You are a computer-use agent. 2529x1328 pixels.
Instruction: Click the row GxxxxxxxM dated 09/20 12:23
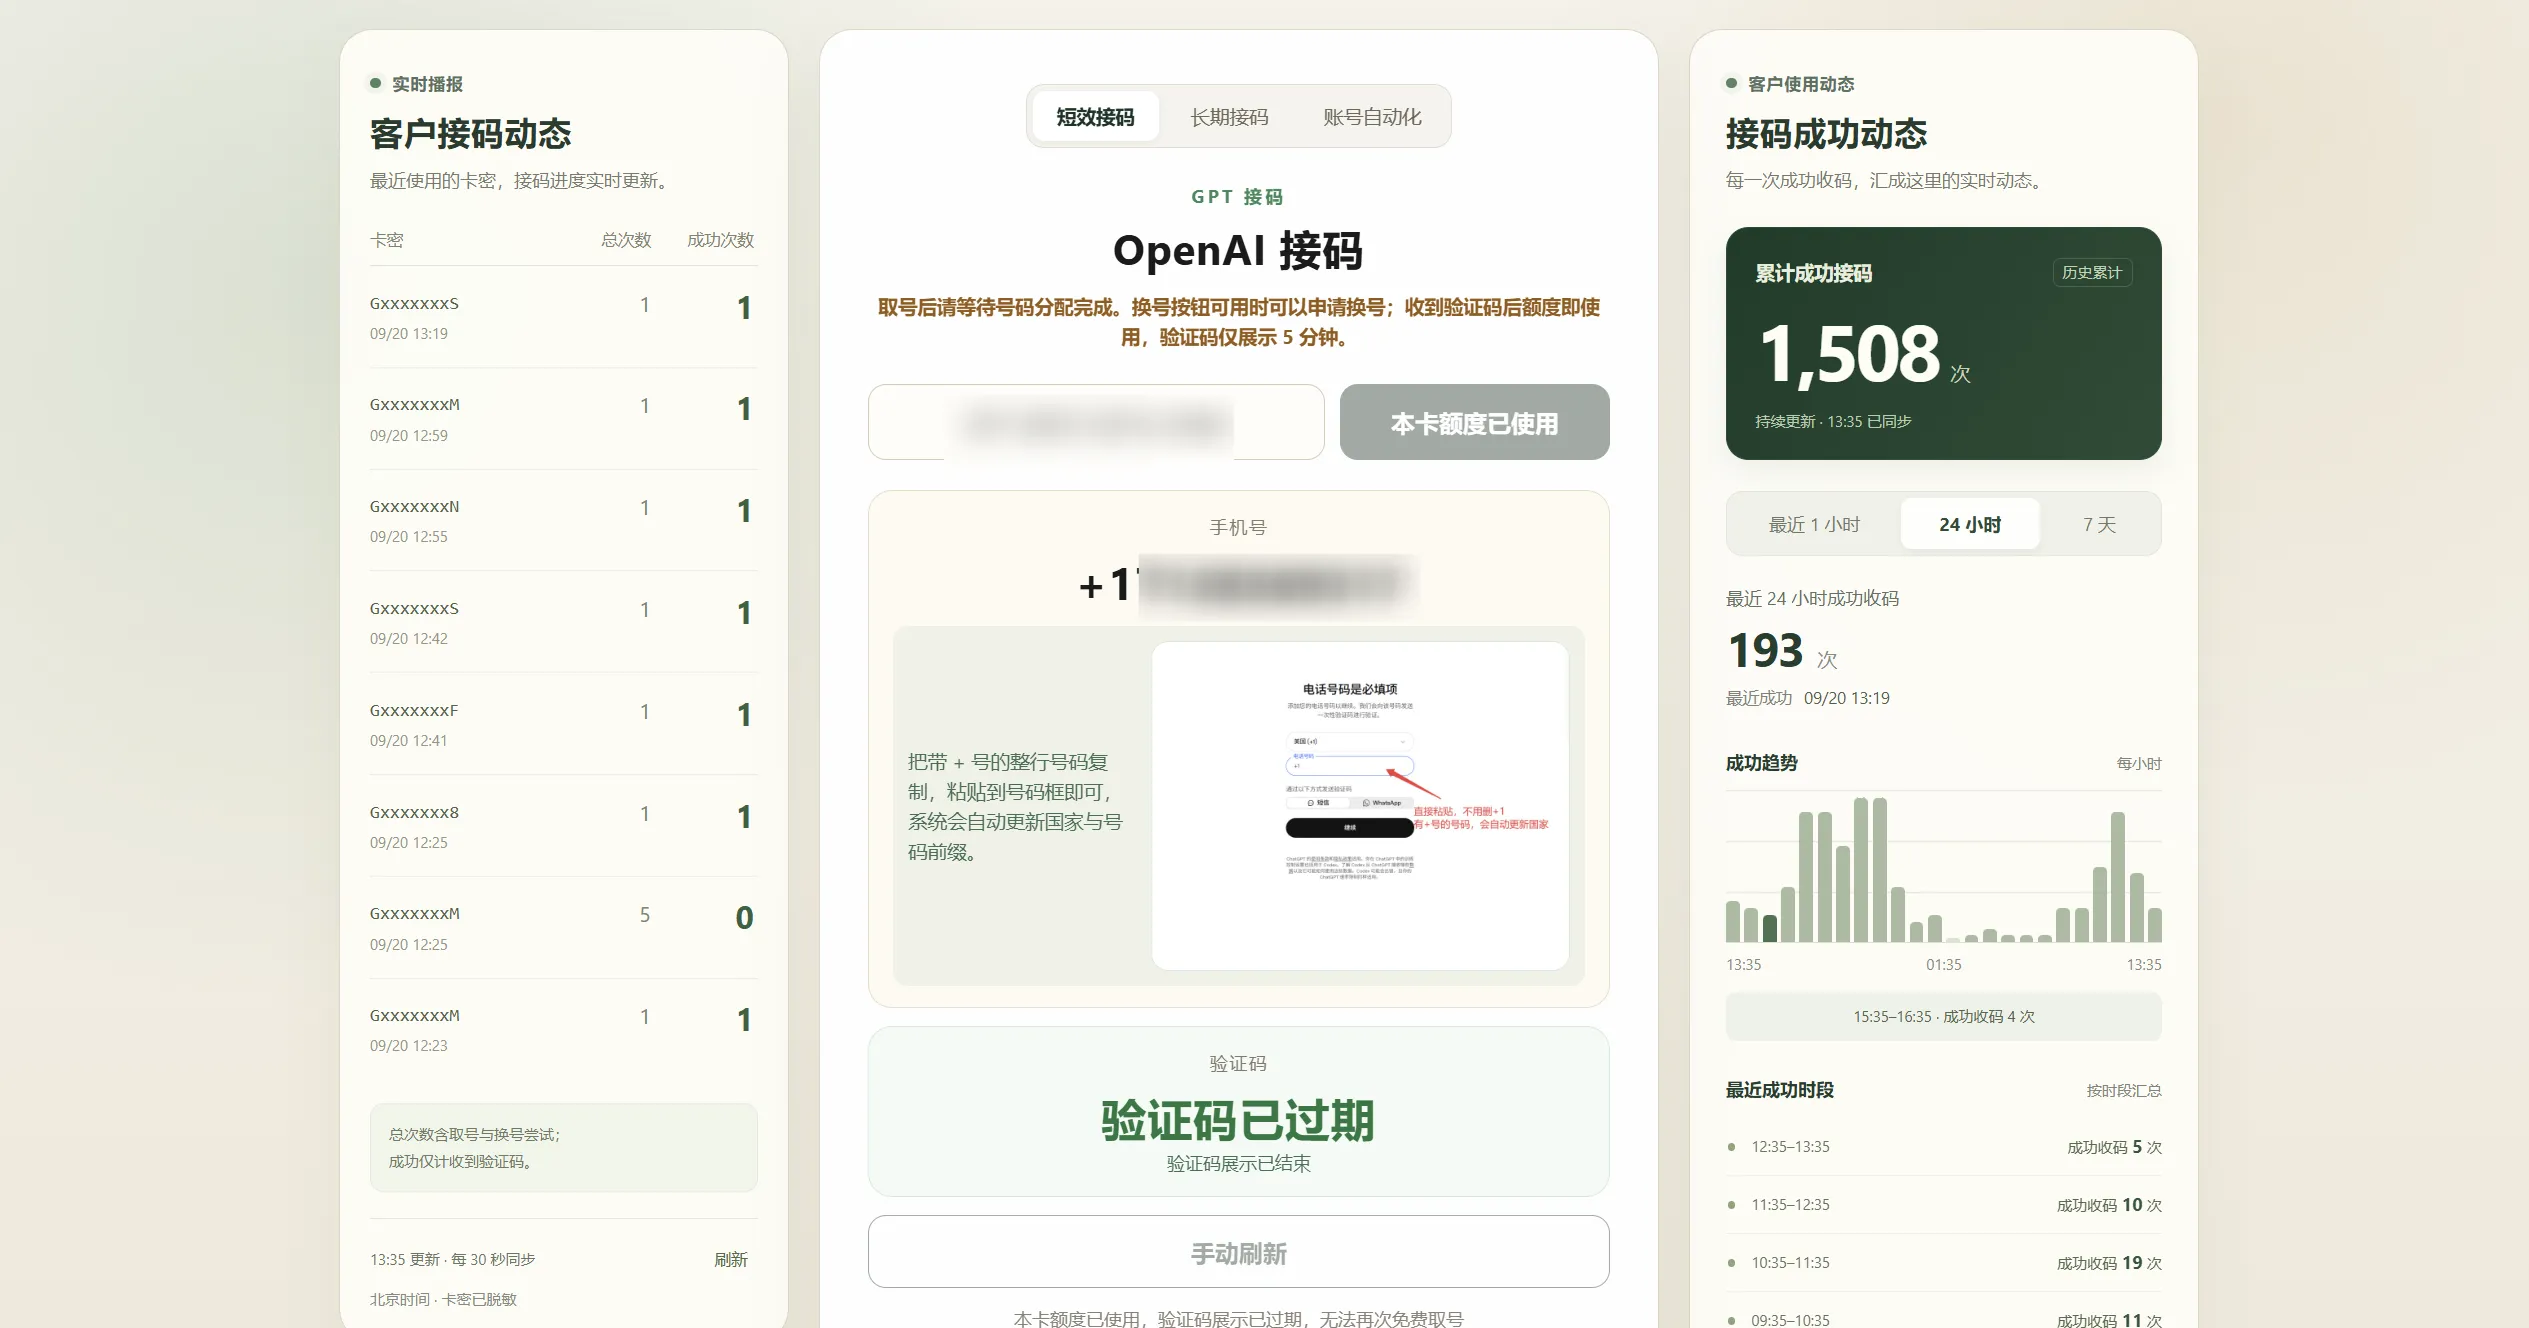pos(563,1030)
